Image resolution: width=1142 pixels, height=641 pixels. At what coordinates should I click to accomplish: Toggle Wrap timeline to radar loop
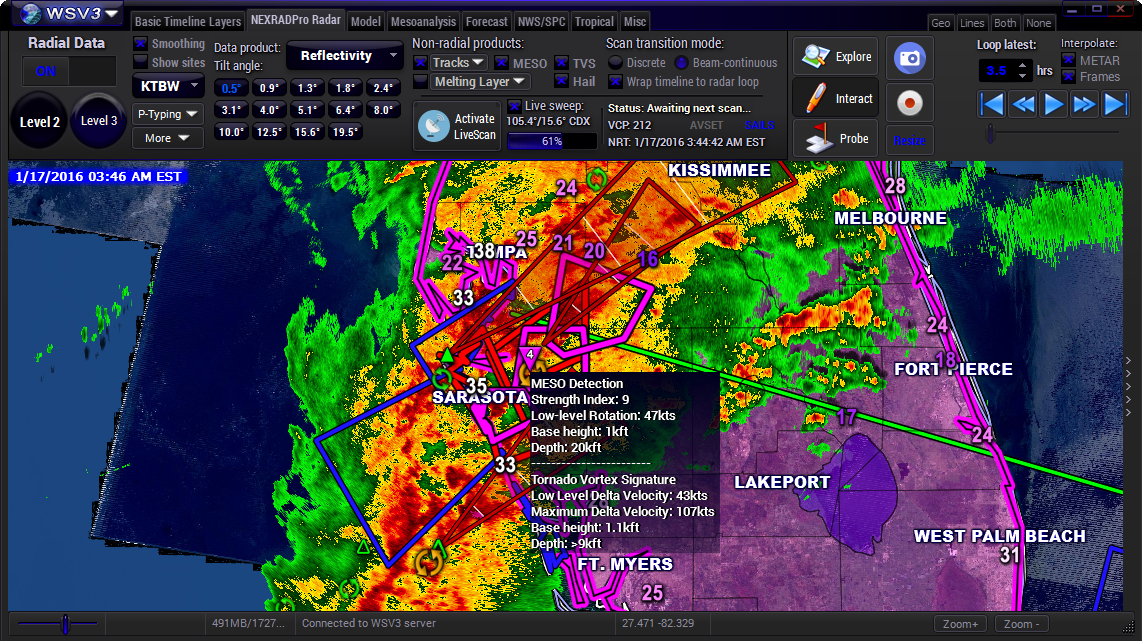(615, 81)
